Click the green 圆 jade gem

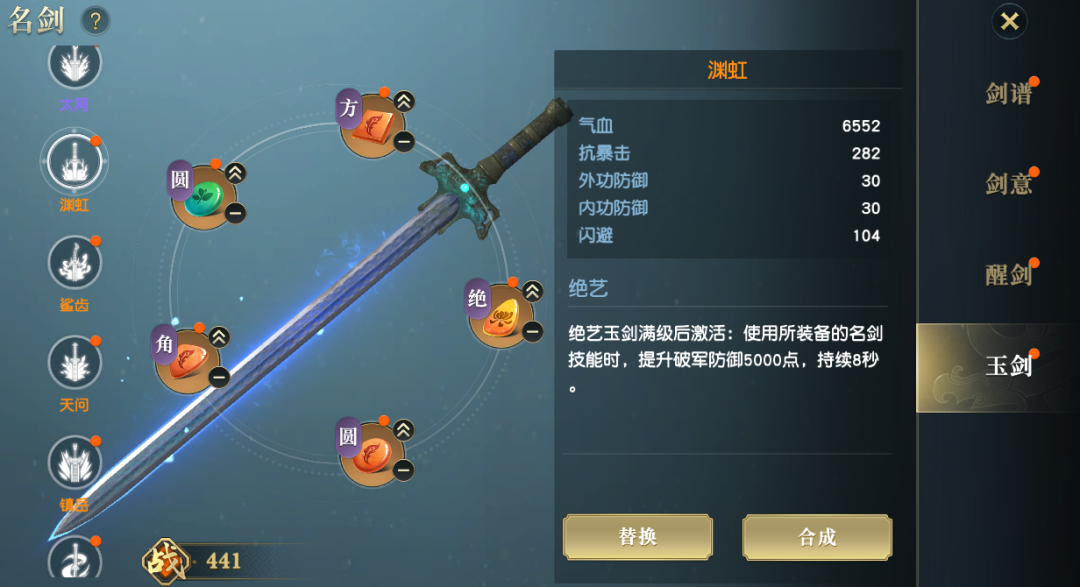[x=204, y=198]
